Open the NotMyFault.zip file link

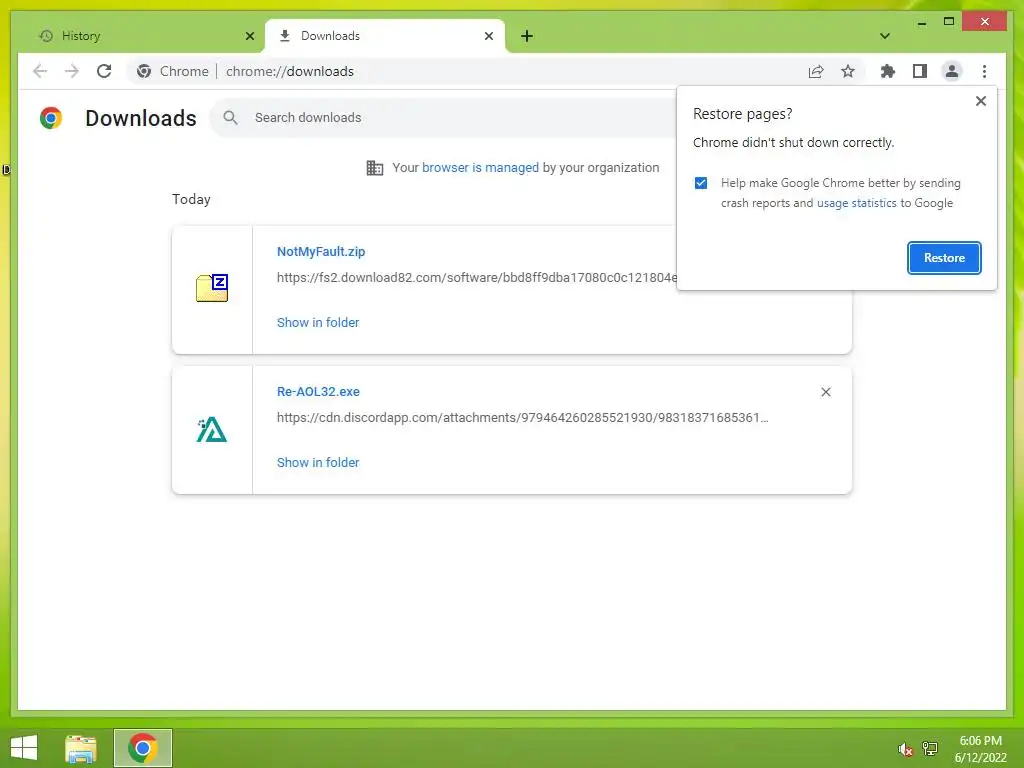(x=321, y=251)
